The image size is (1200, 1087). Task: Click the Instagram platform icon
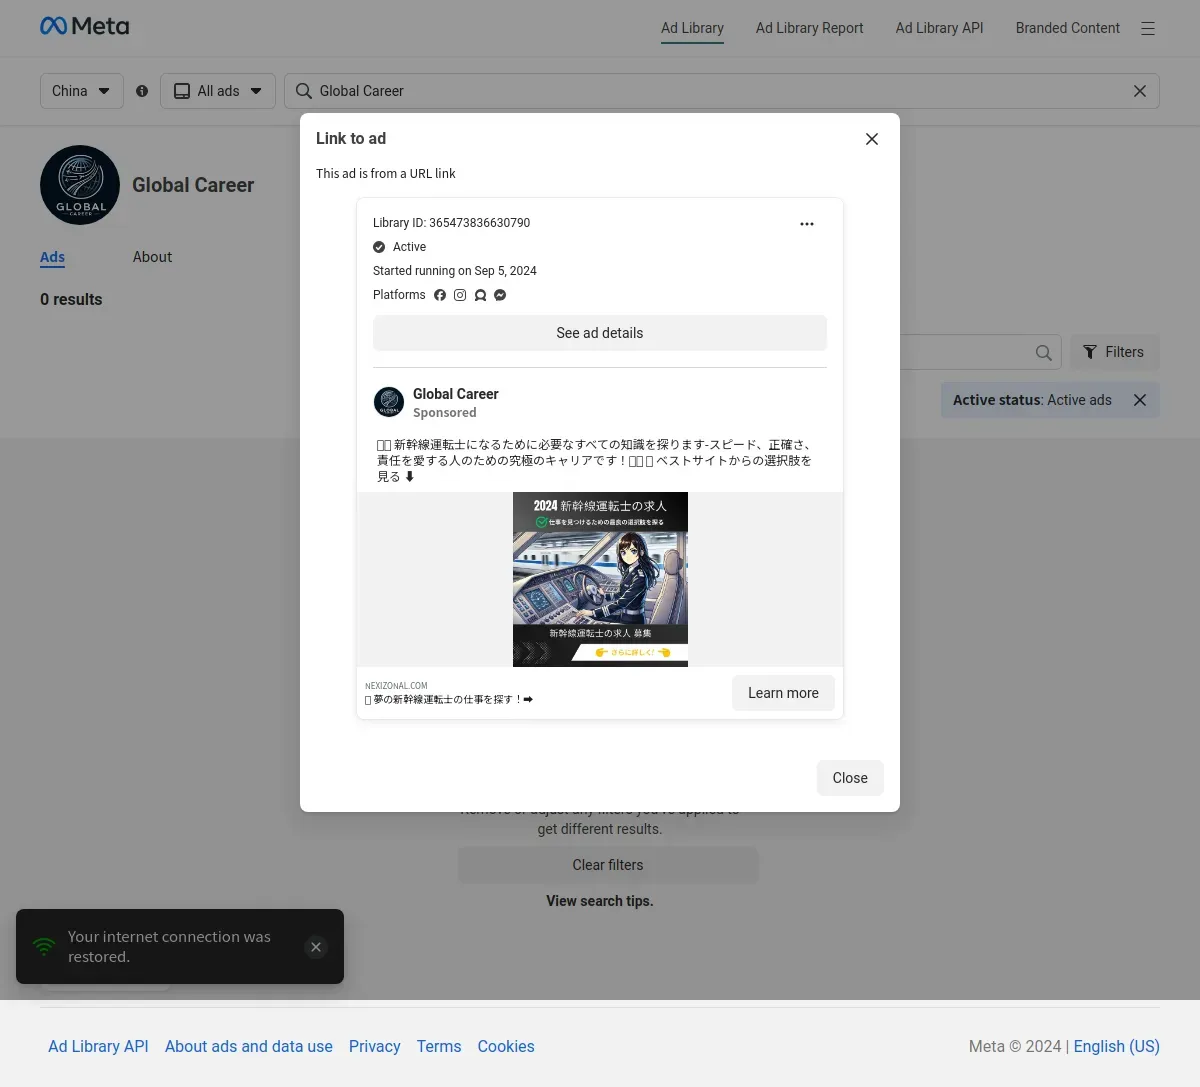(460, 295)
